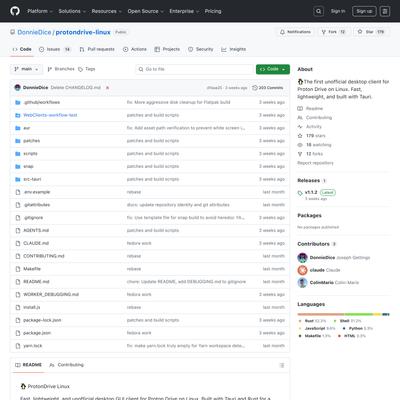Click the yarn.lock file icon
The height and width of the screenshot is (400, 400).
tap(18, 346)
